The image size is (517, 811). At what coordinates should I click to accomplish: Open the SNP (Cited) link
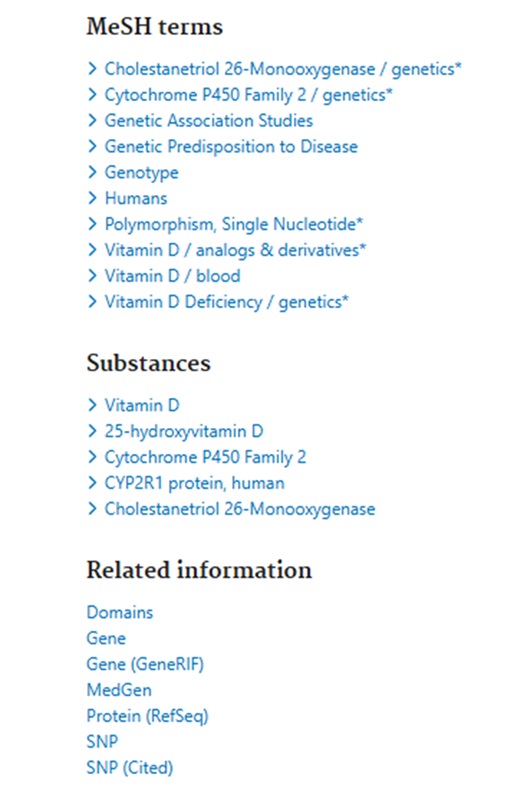tap(130, 768)
